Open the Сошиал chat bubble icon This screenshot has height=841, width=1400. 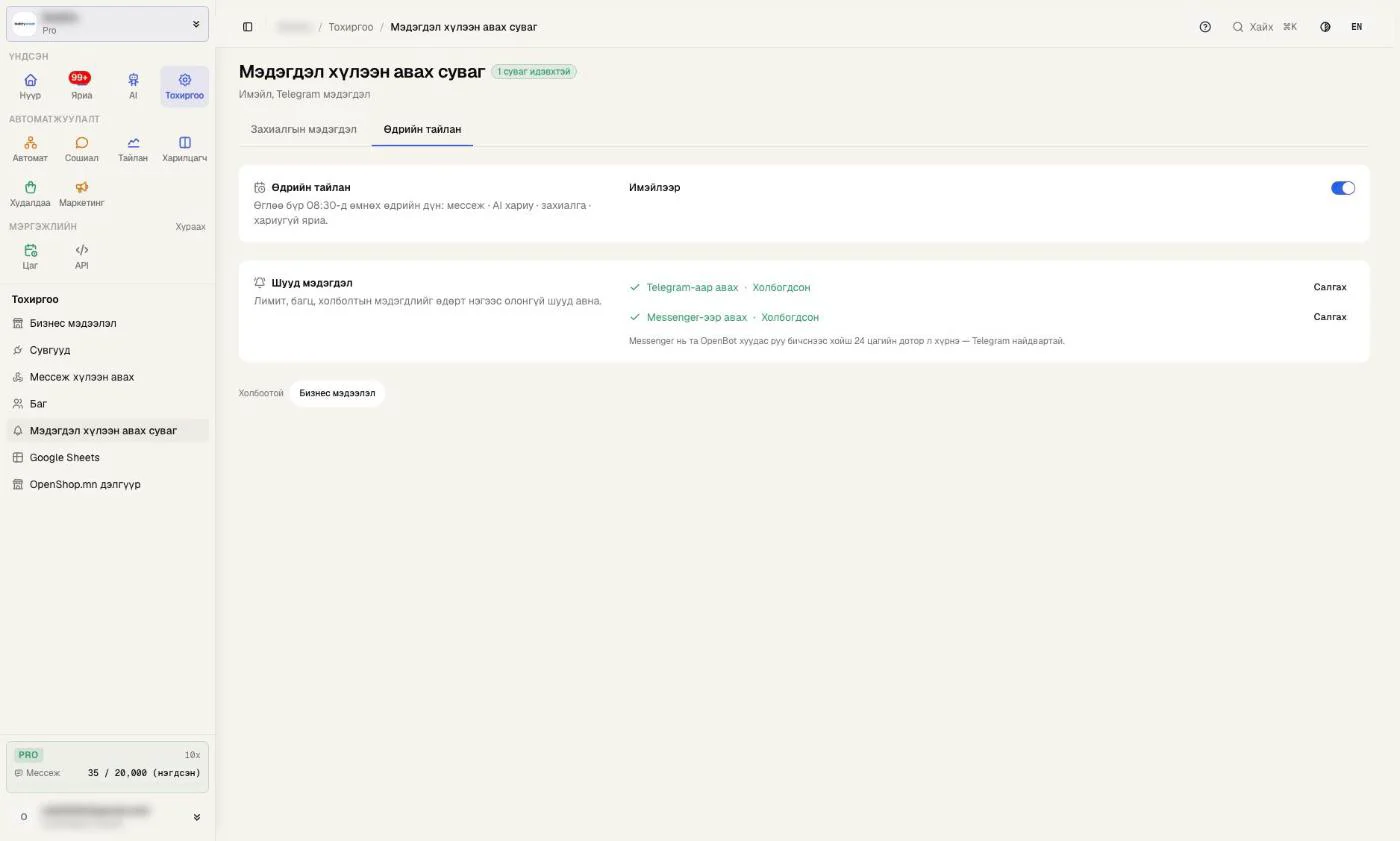pyautogui.click(x=81, y=149)
